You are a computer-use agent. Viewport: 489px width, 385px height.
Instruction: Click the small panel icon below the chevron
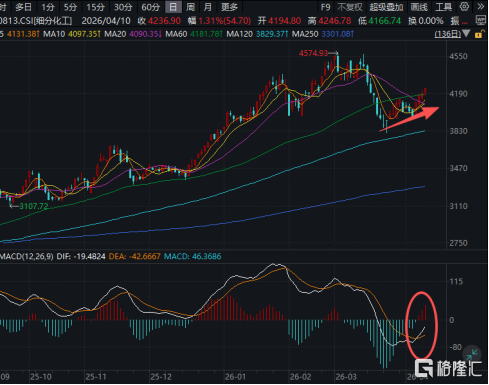point(481,21)
